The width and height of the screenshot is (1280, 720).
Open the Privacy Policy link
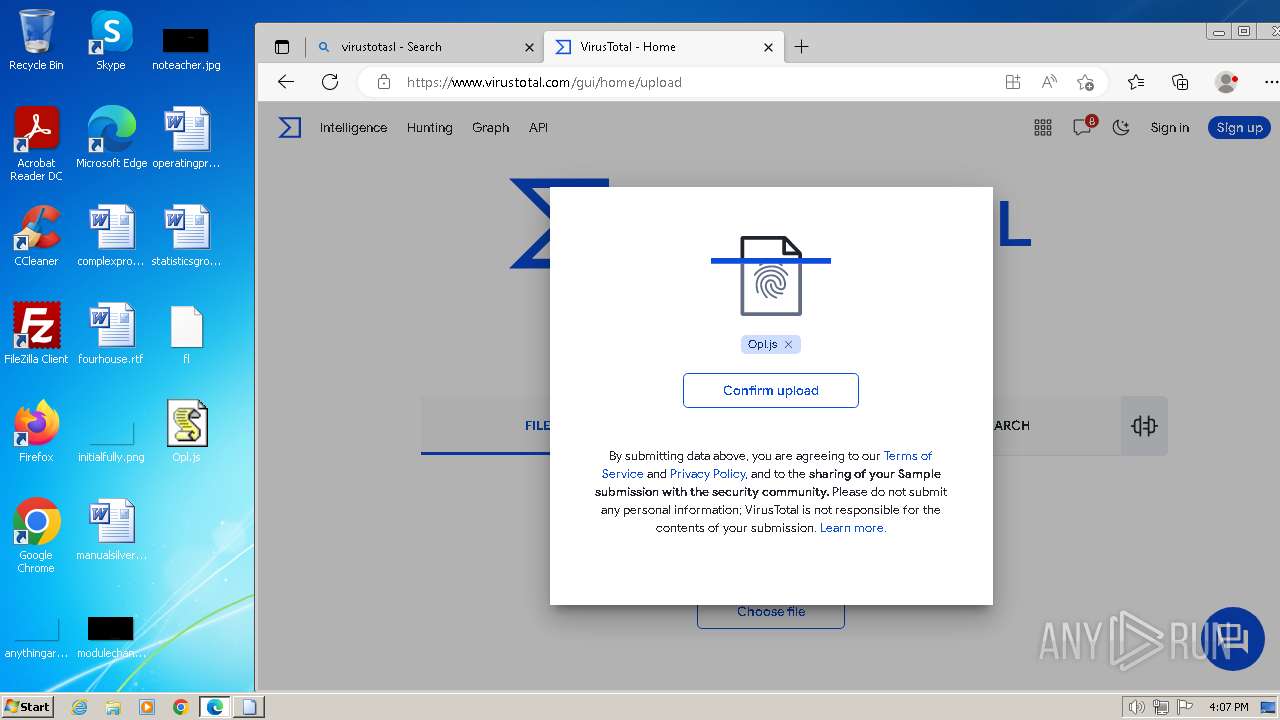tap(707, 473)
